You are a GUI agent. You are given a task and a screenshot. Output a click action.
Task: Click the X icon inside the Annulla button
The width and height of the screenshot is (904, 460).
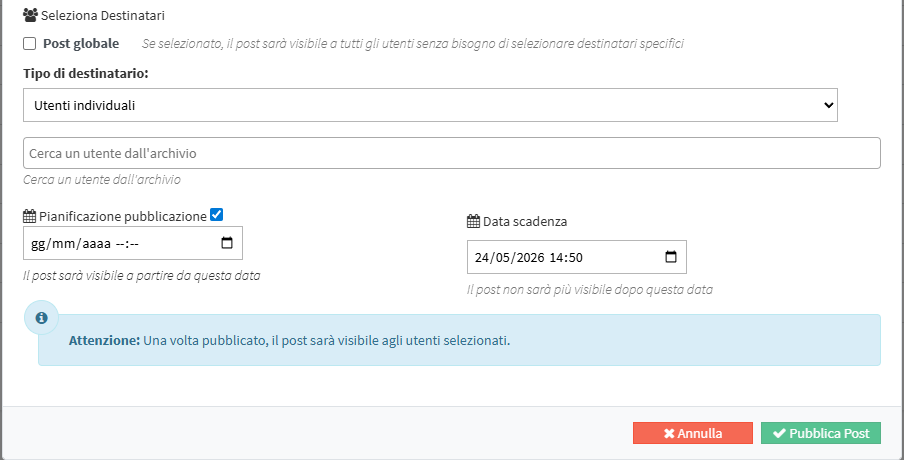[669, 434]
